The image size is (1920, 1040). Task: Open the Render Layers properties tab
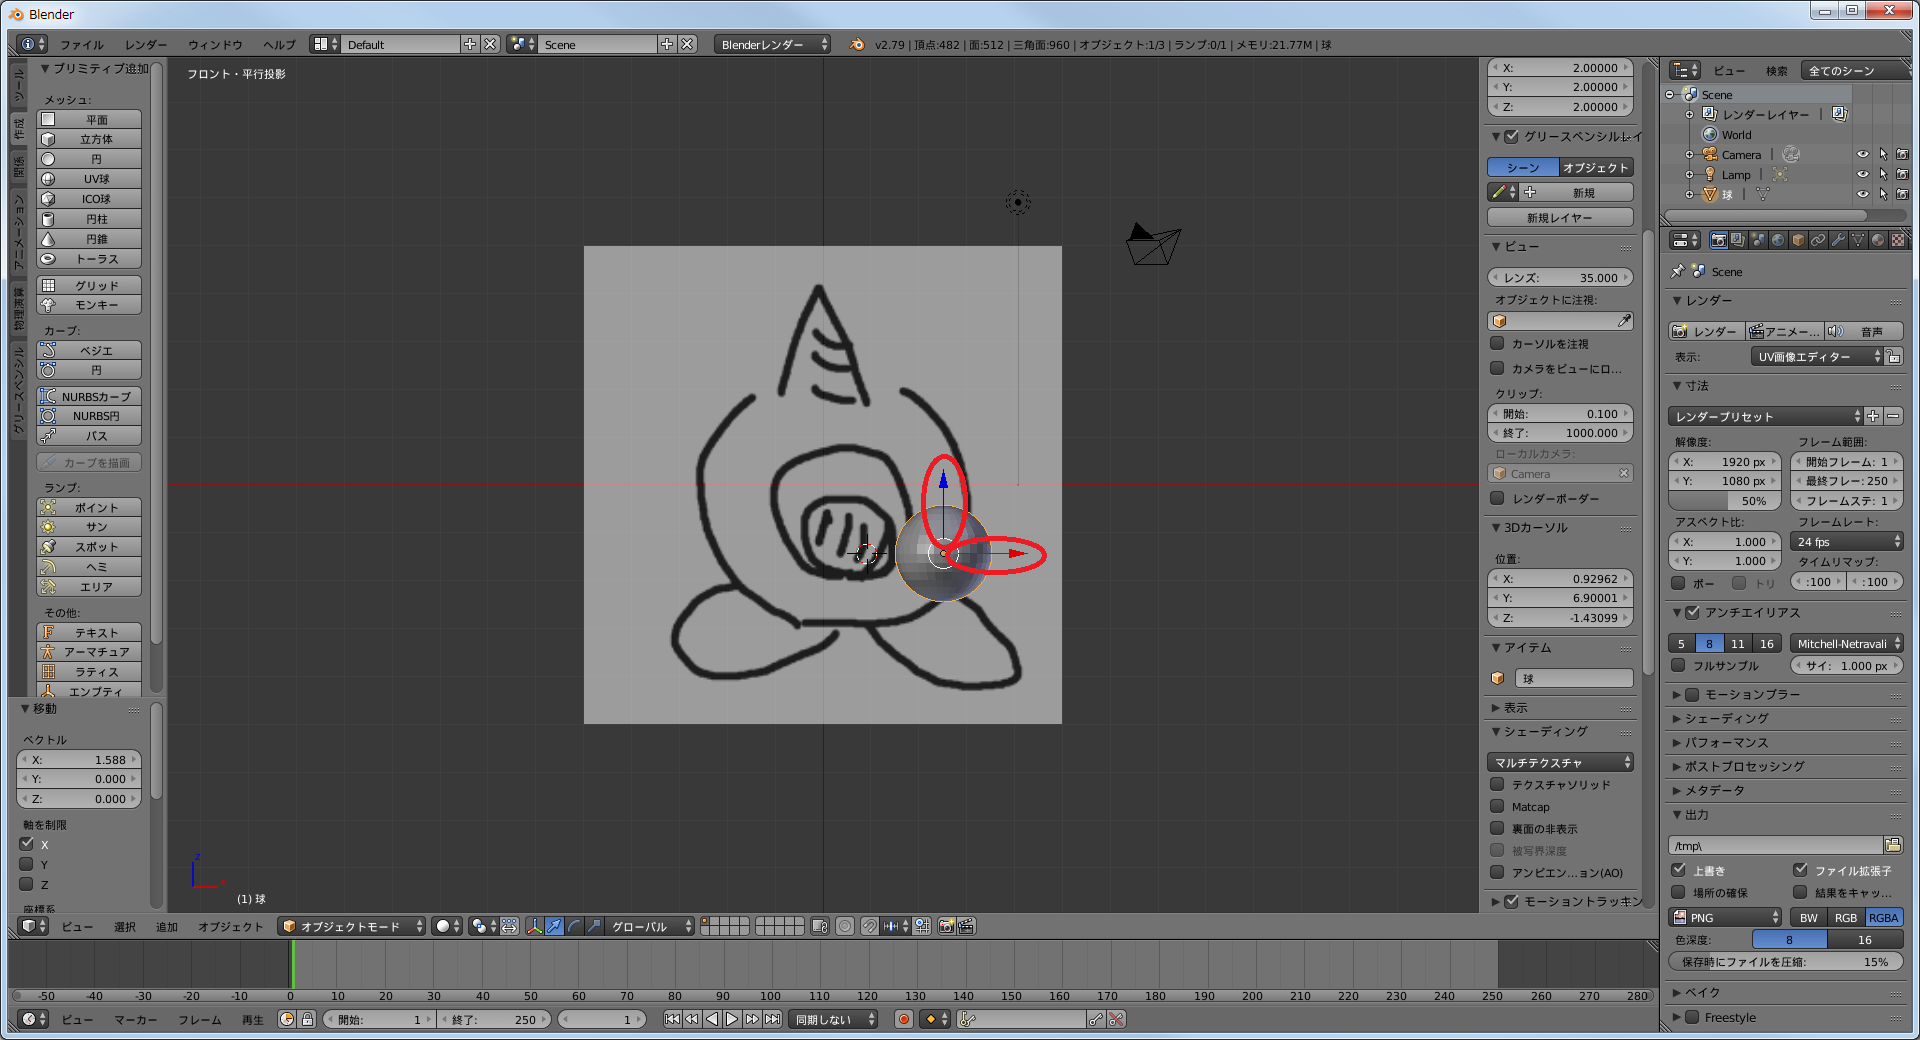1738,240
